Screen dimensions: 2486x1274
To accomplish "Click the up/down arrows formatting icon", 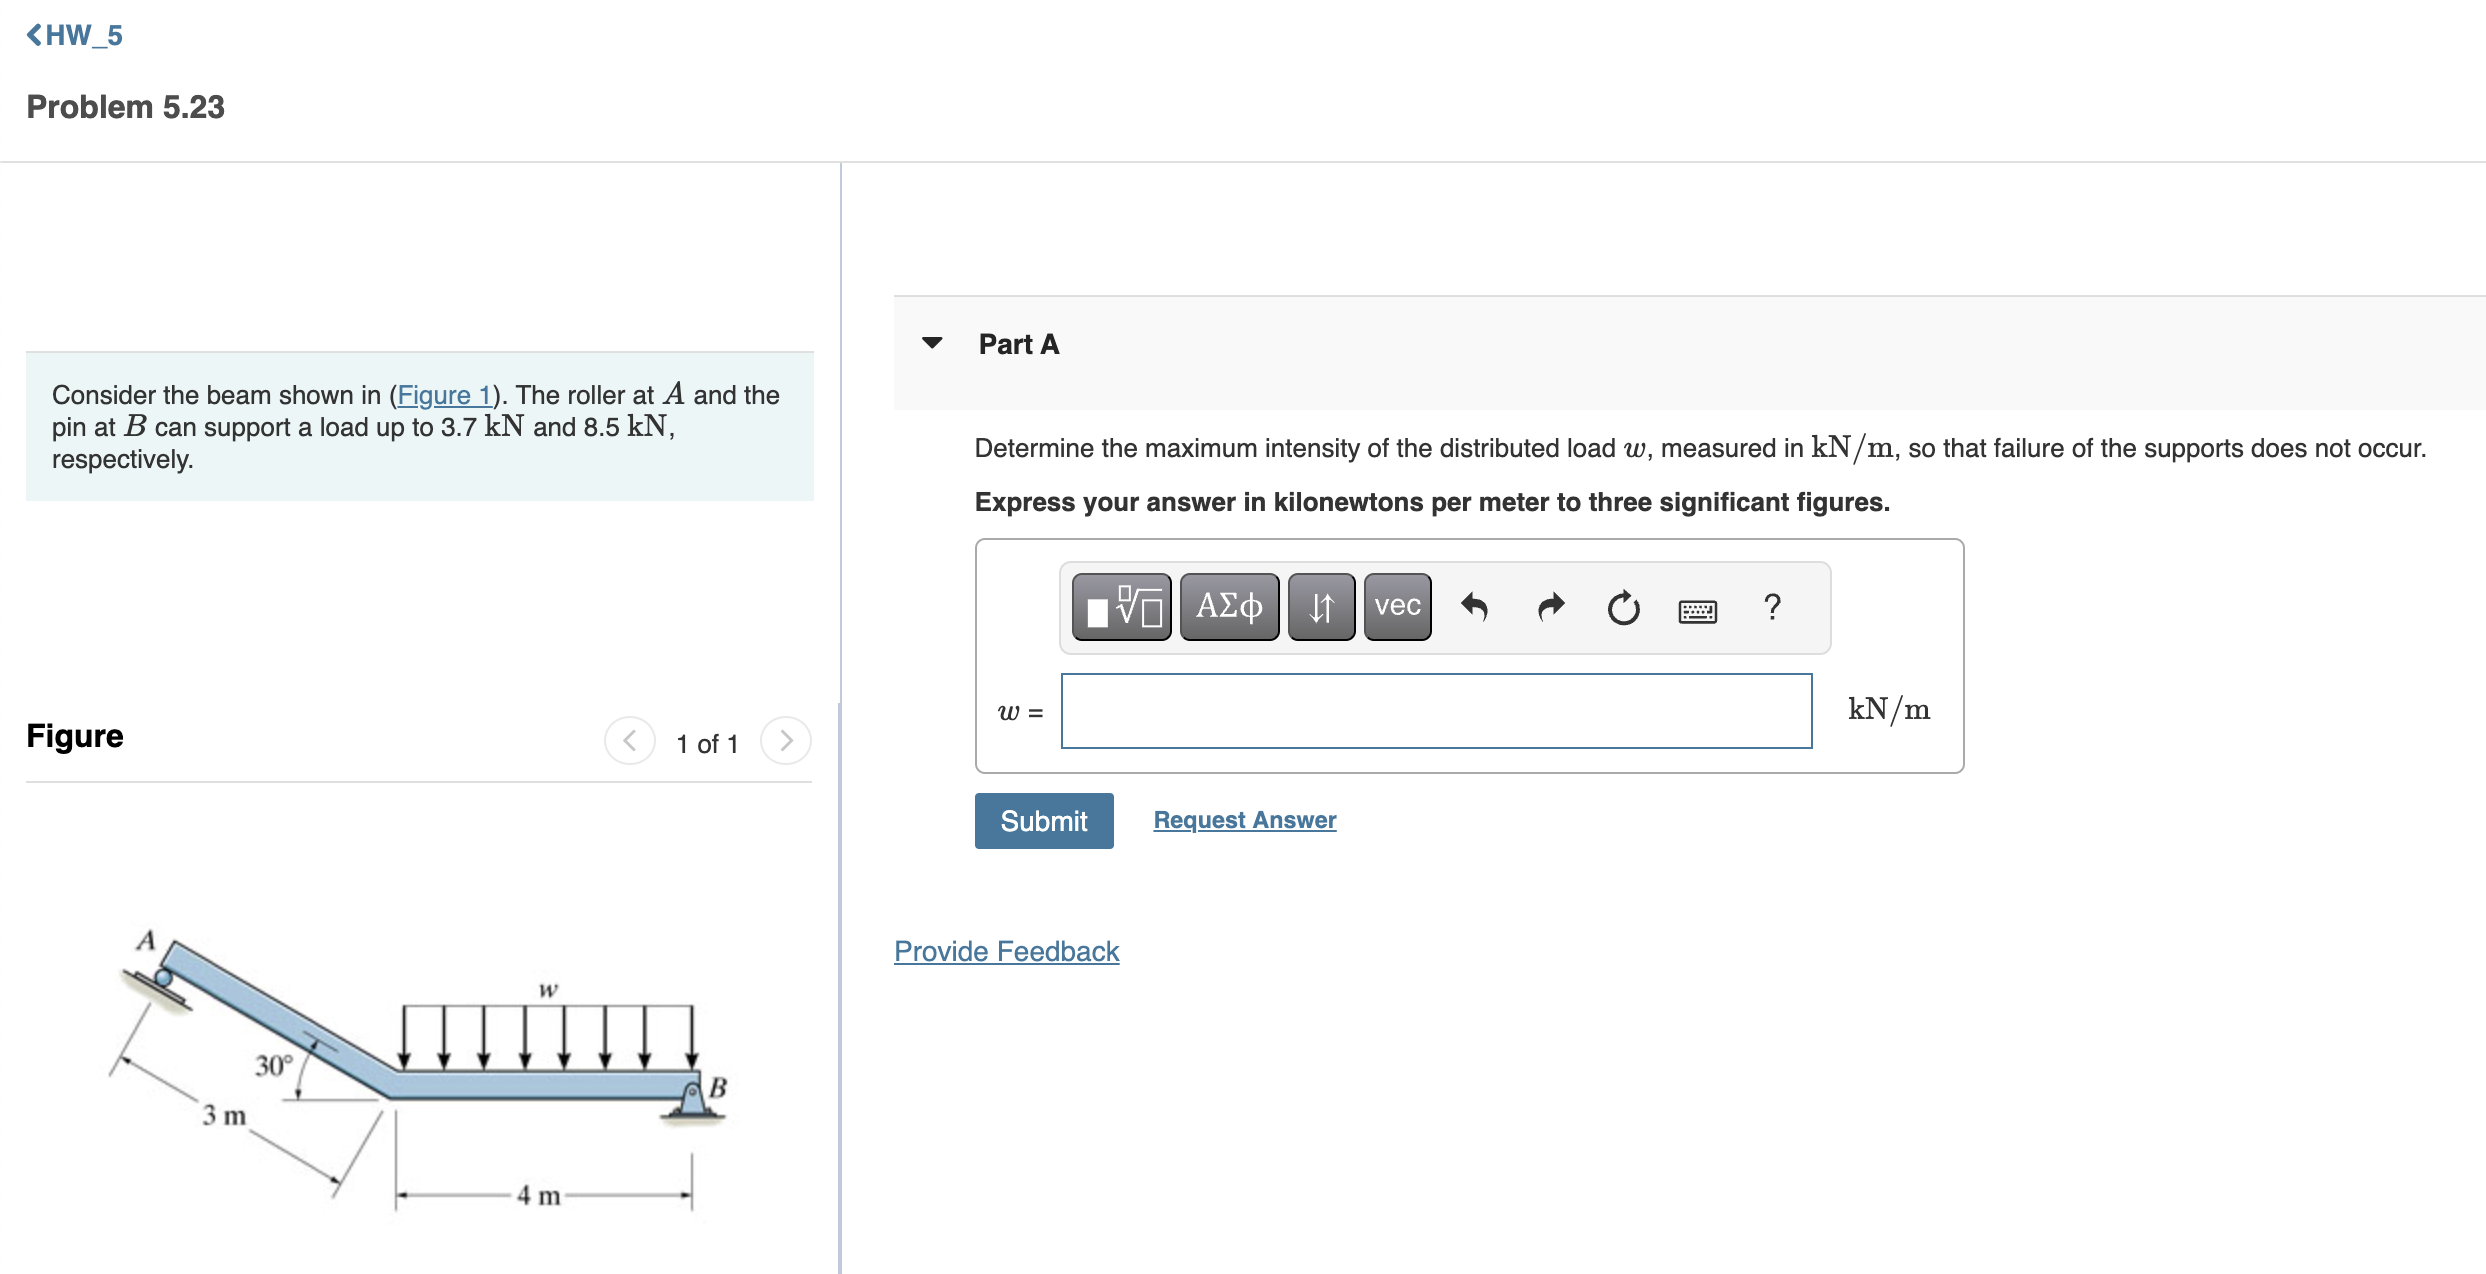I will coord(1320,606).
